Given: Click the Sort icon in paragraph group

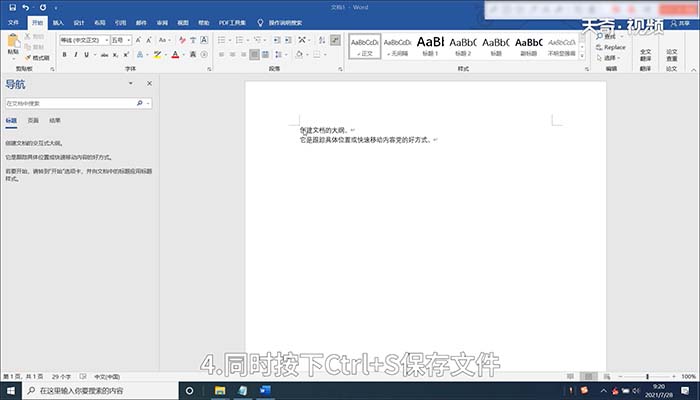Looking at the screenshot, I should [x=321, y=40].
